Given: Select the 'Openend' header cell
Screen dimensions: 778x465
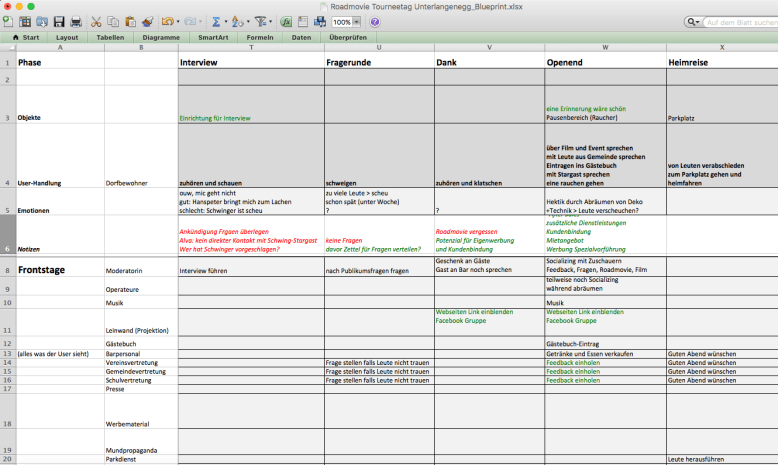Looking at the screenshot, I should 605,62.
